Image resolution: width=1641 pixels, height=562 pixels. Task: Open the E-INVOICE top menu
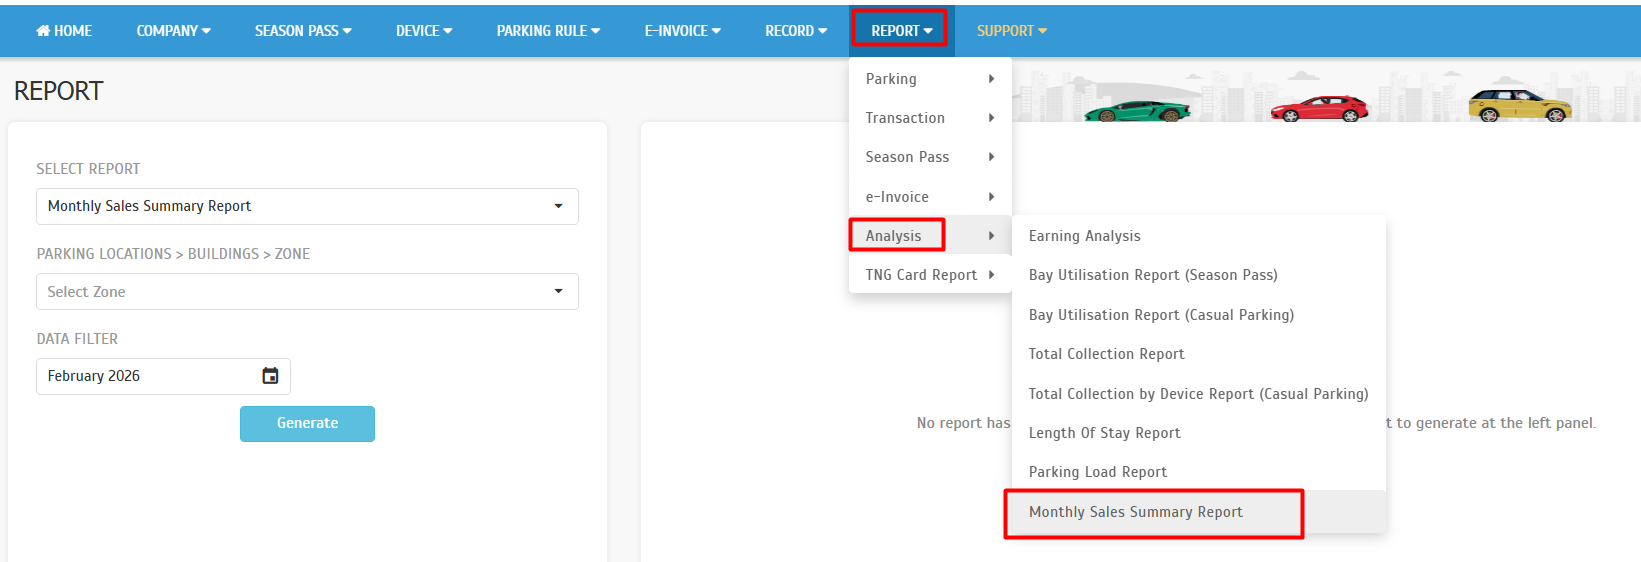pos(682,31)
